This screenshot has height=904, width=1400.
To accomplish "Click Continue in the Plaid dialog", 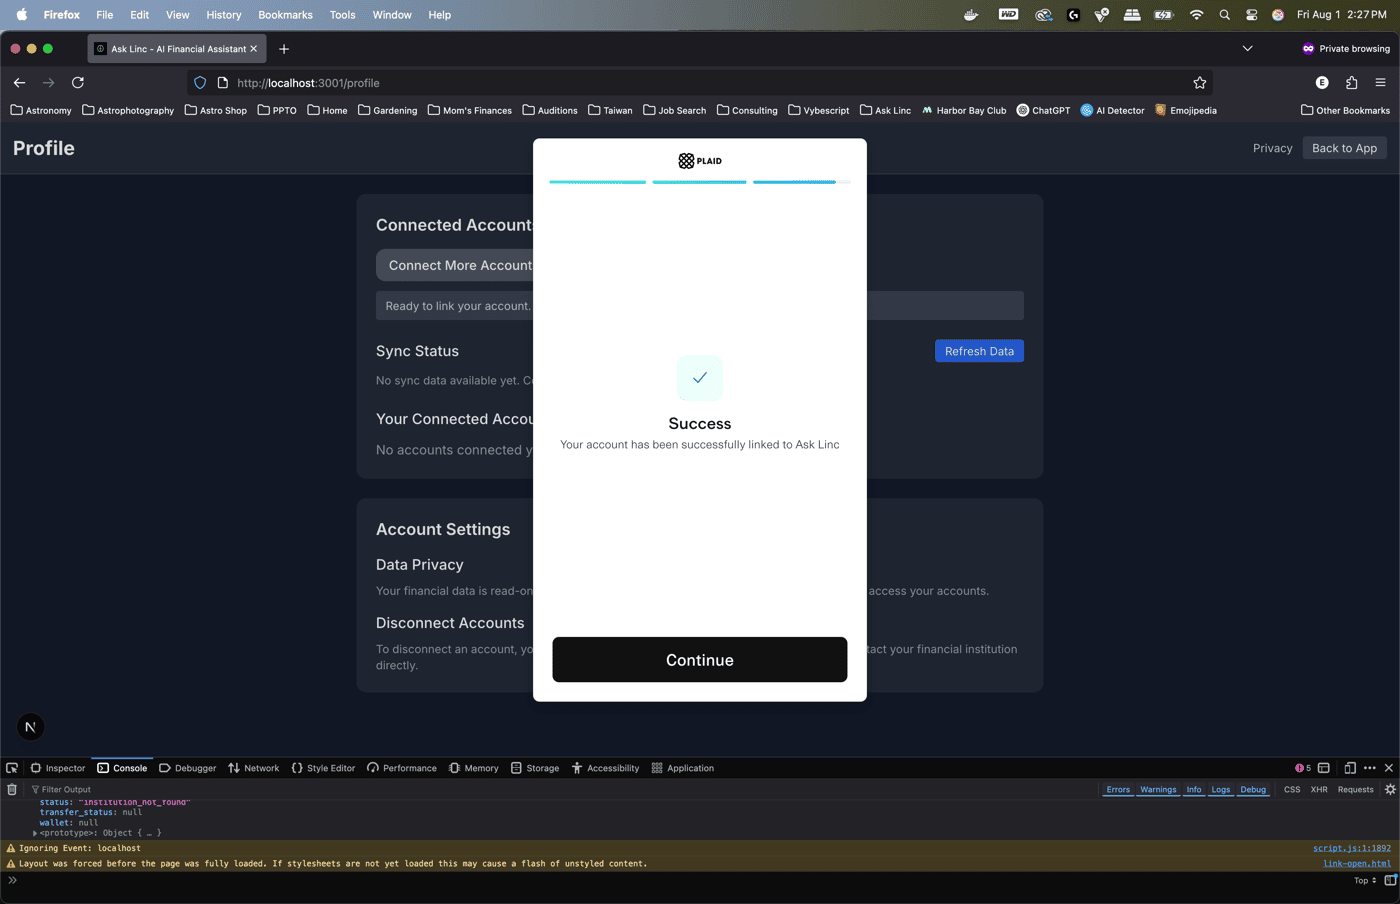I will tap(700, 660).
